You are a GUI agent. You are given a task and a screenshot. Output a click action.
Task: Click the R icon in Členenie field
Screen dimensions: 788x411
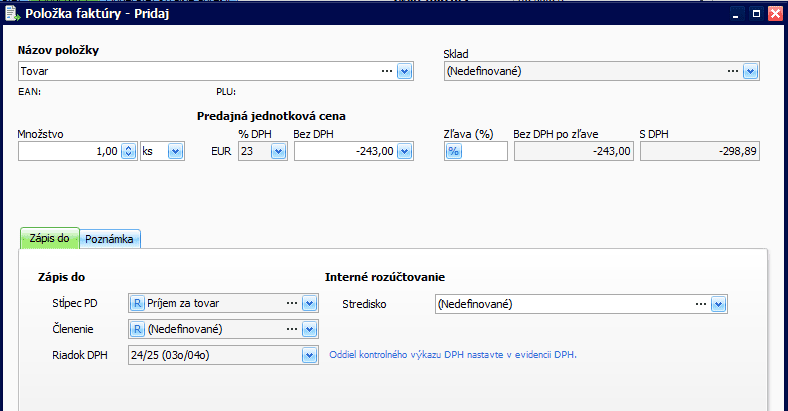tap(137, 328)
